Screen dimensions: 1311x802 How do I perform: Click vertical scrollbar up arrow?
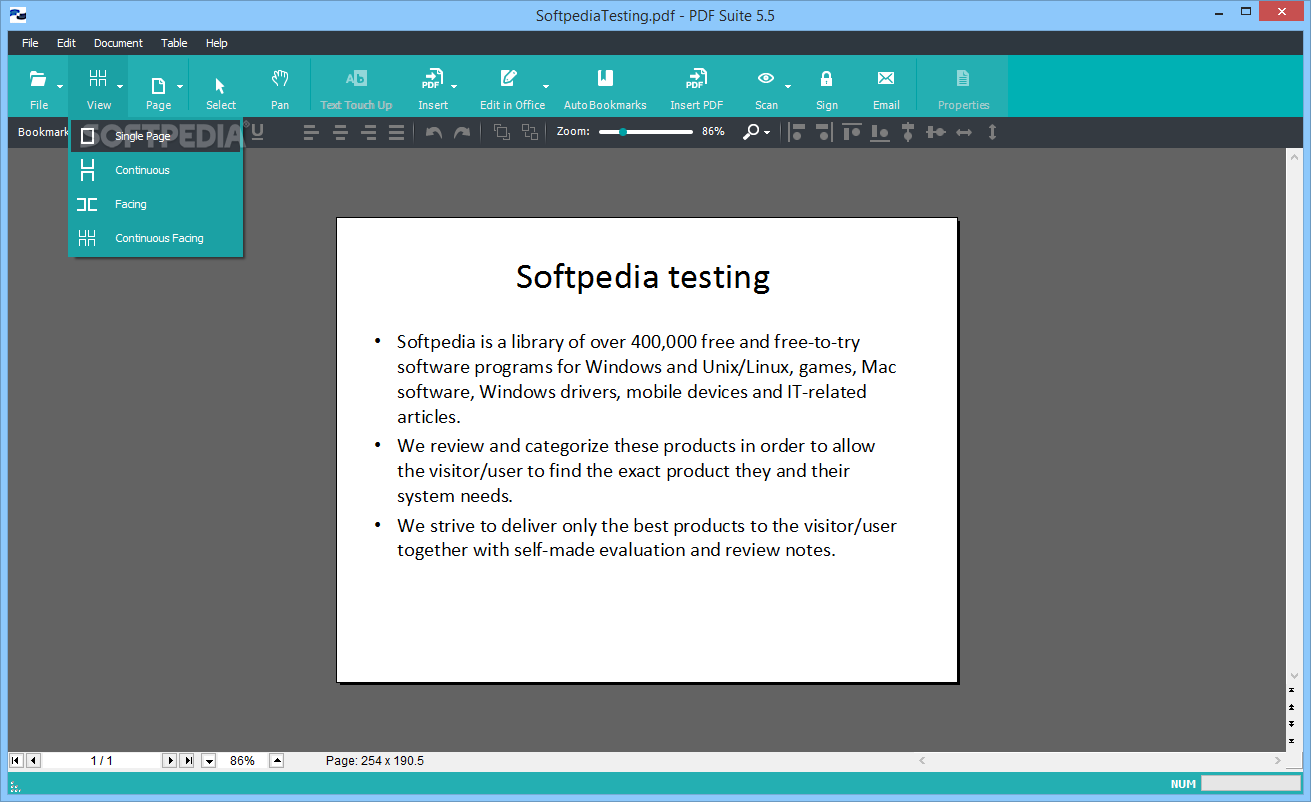tap(1295, 157)
